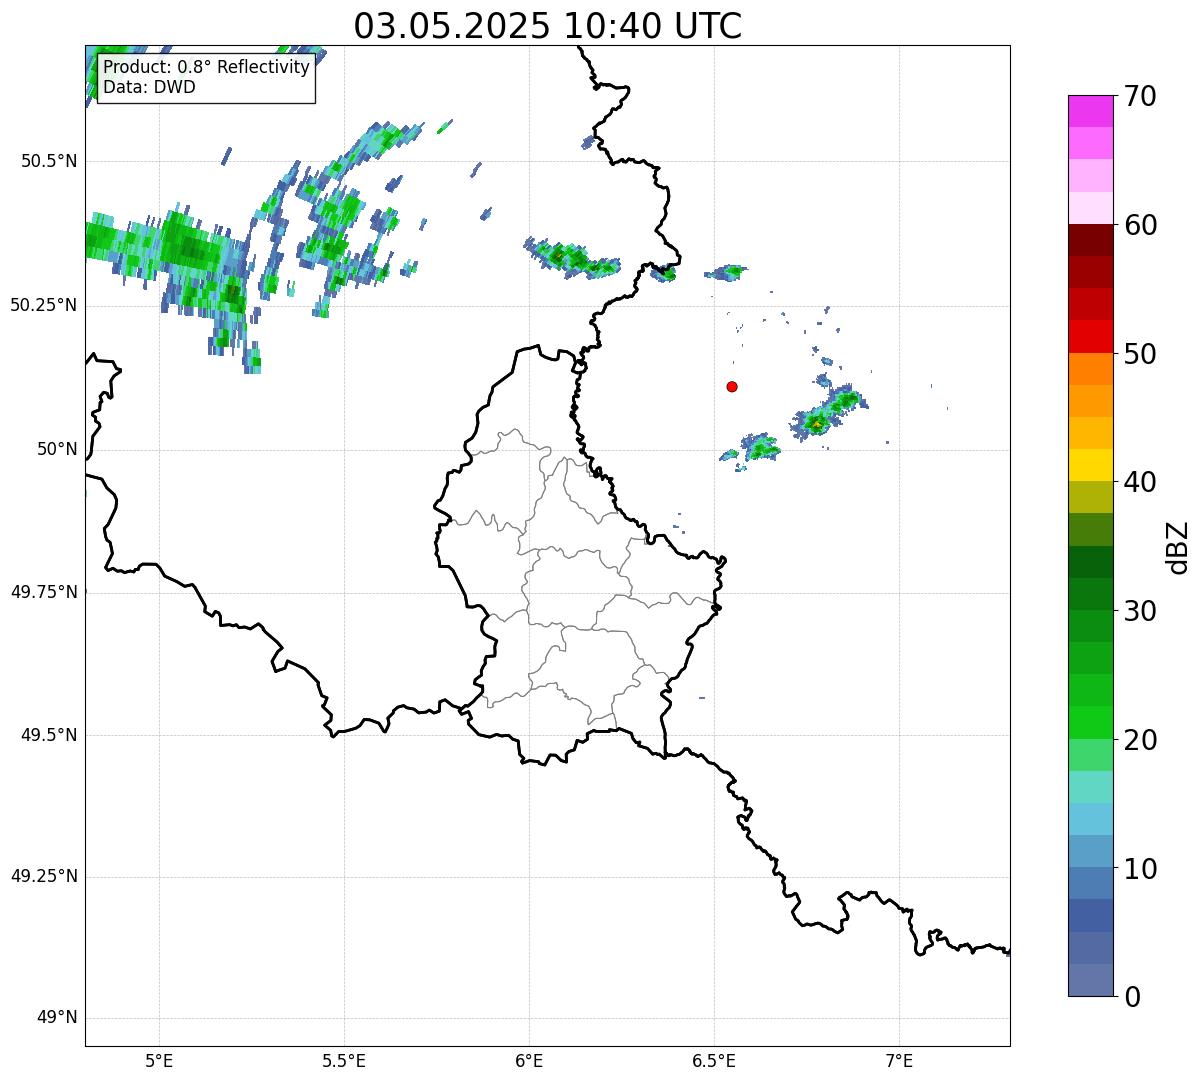The height and width of the screenshot is (1081, 1202).
Task: Click the '7°E' longitude label
Action: pyautogui.click(x=899, y=1061)
